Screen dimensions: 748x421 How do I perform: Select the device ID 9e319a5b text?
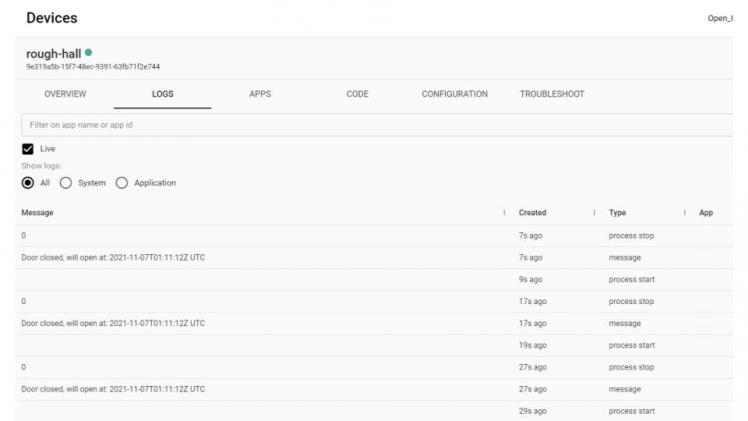pyautogui.click(x=93, y=67)
